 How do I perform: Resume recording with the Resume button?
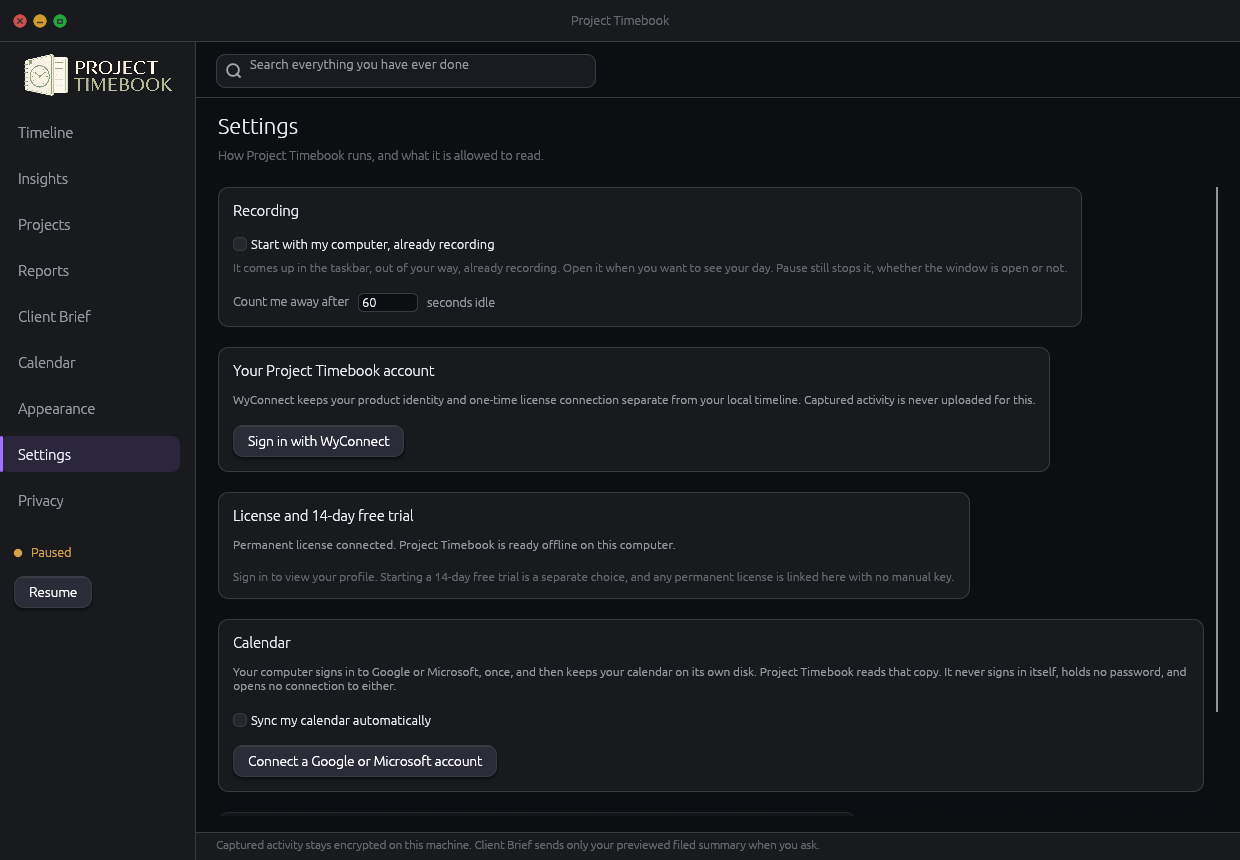53,592
